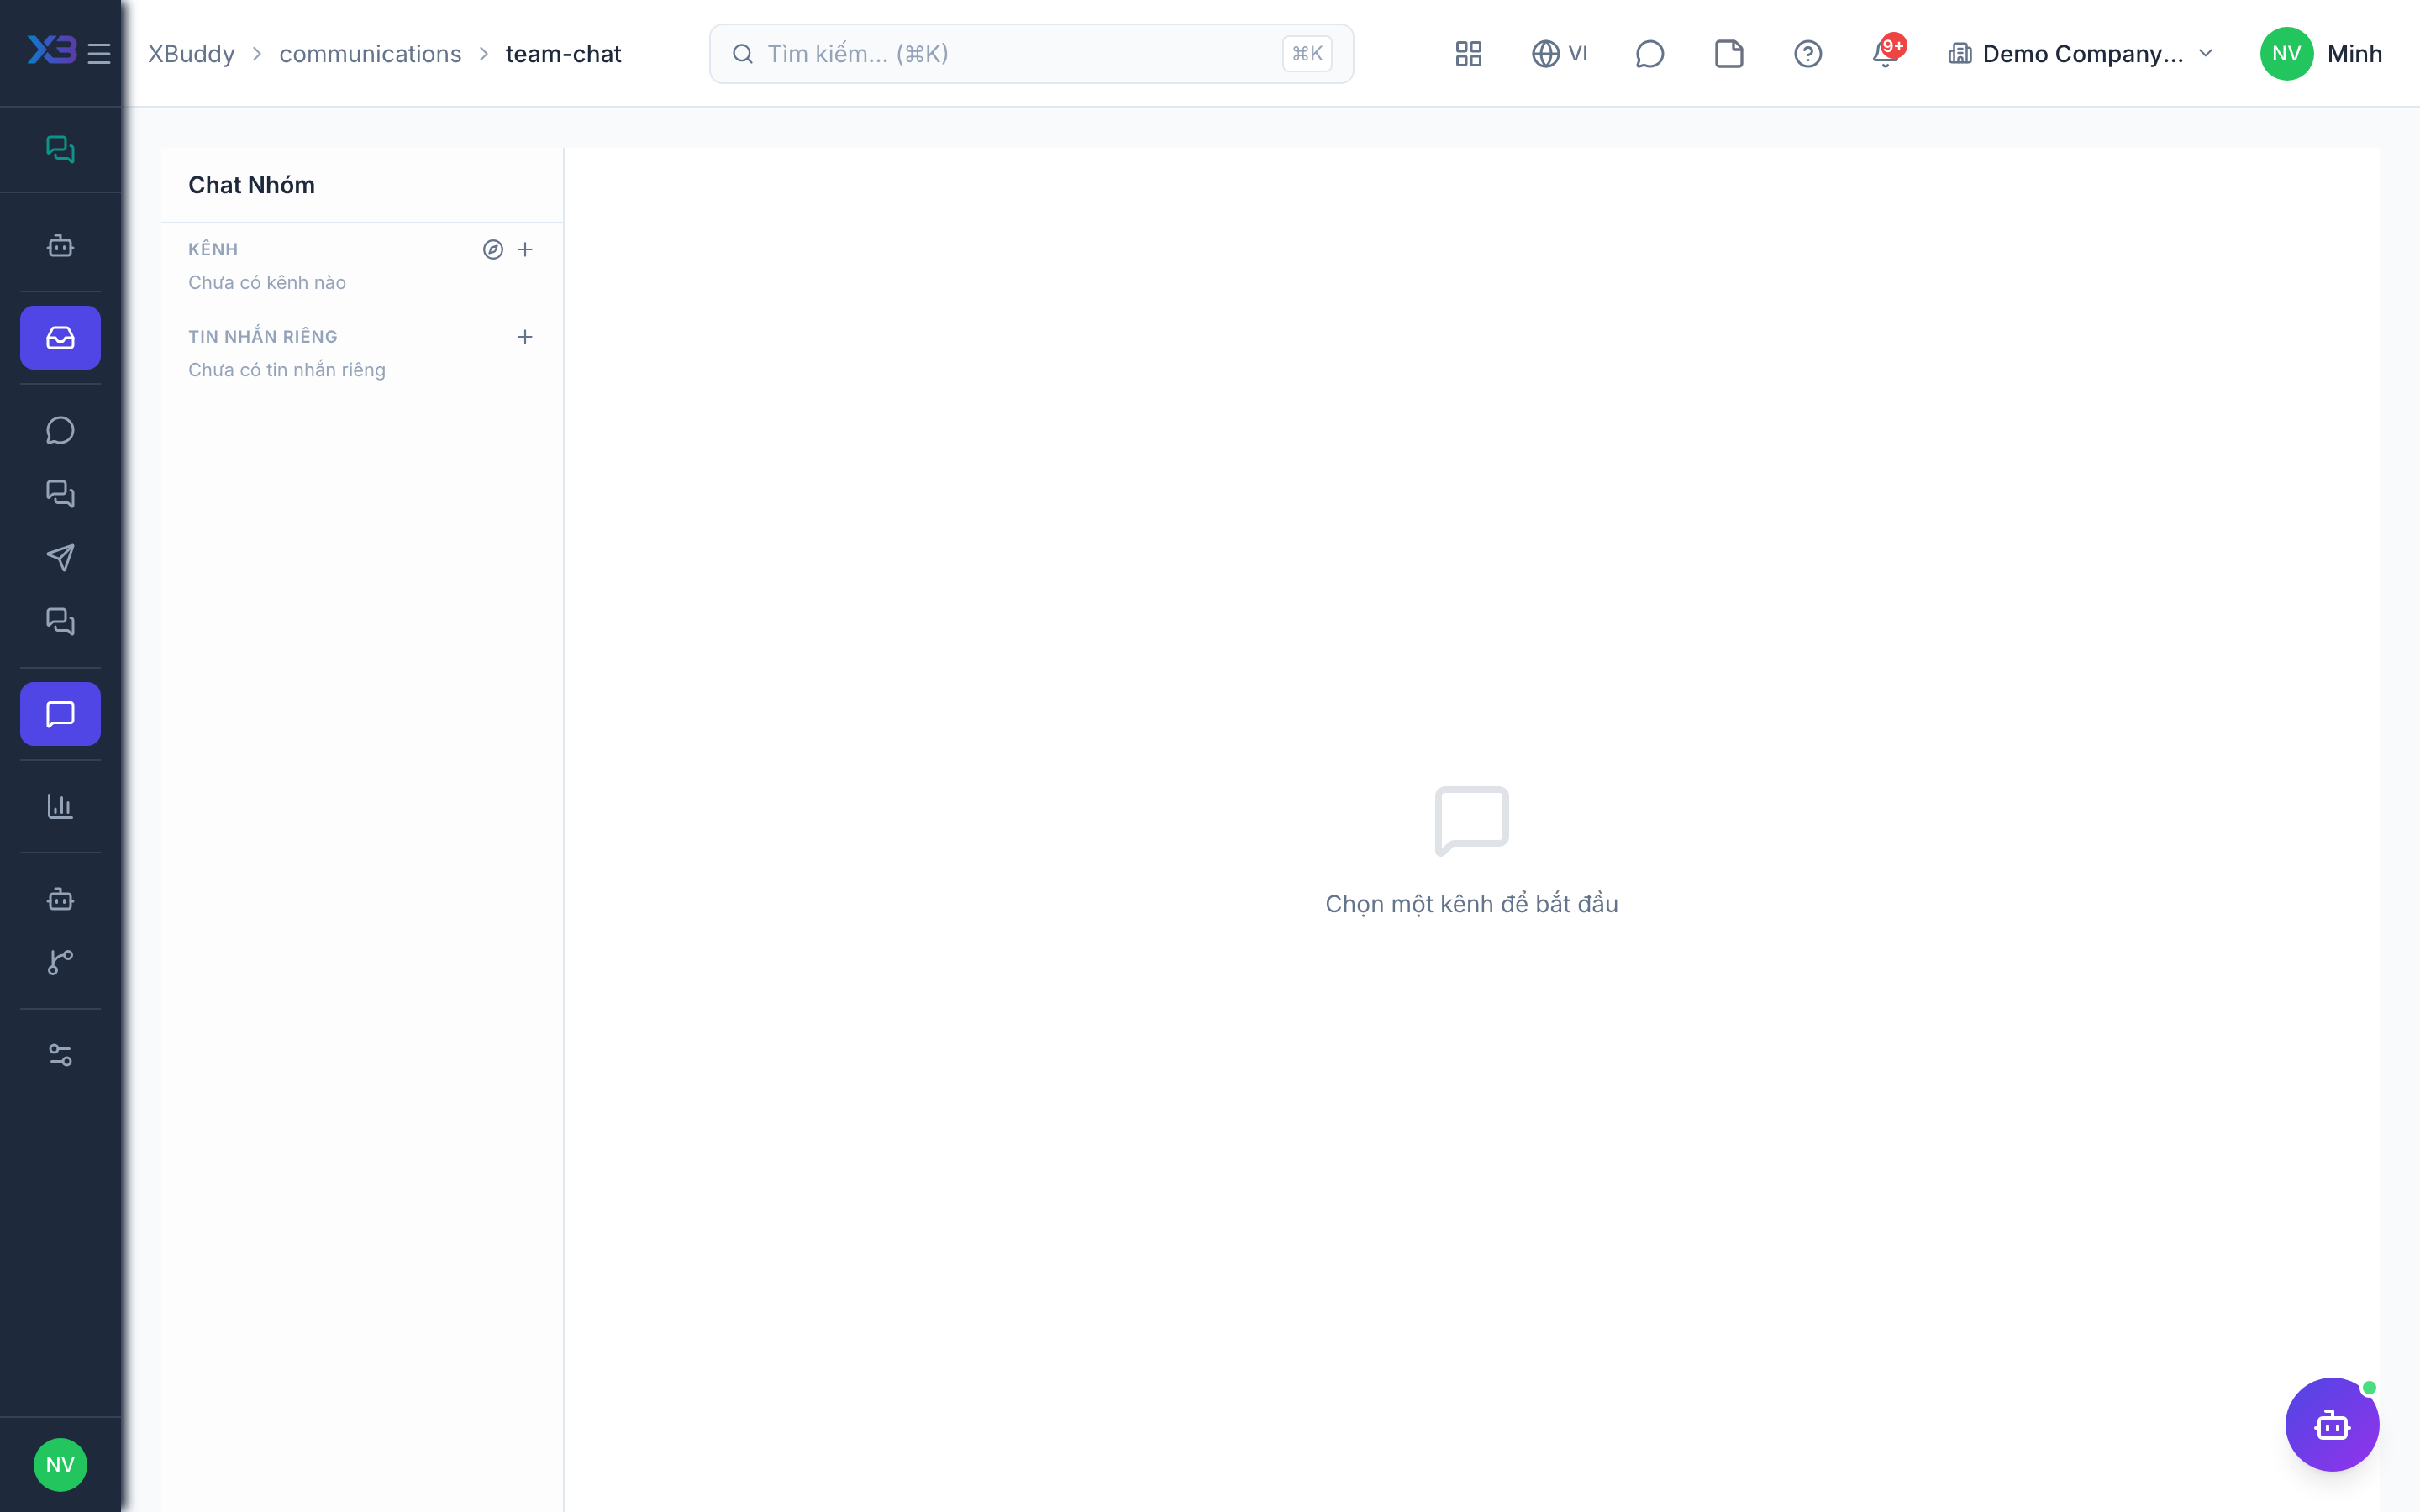Open the double chat icon below speech bubble

(x=60, y=494)
